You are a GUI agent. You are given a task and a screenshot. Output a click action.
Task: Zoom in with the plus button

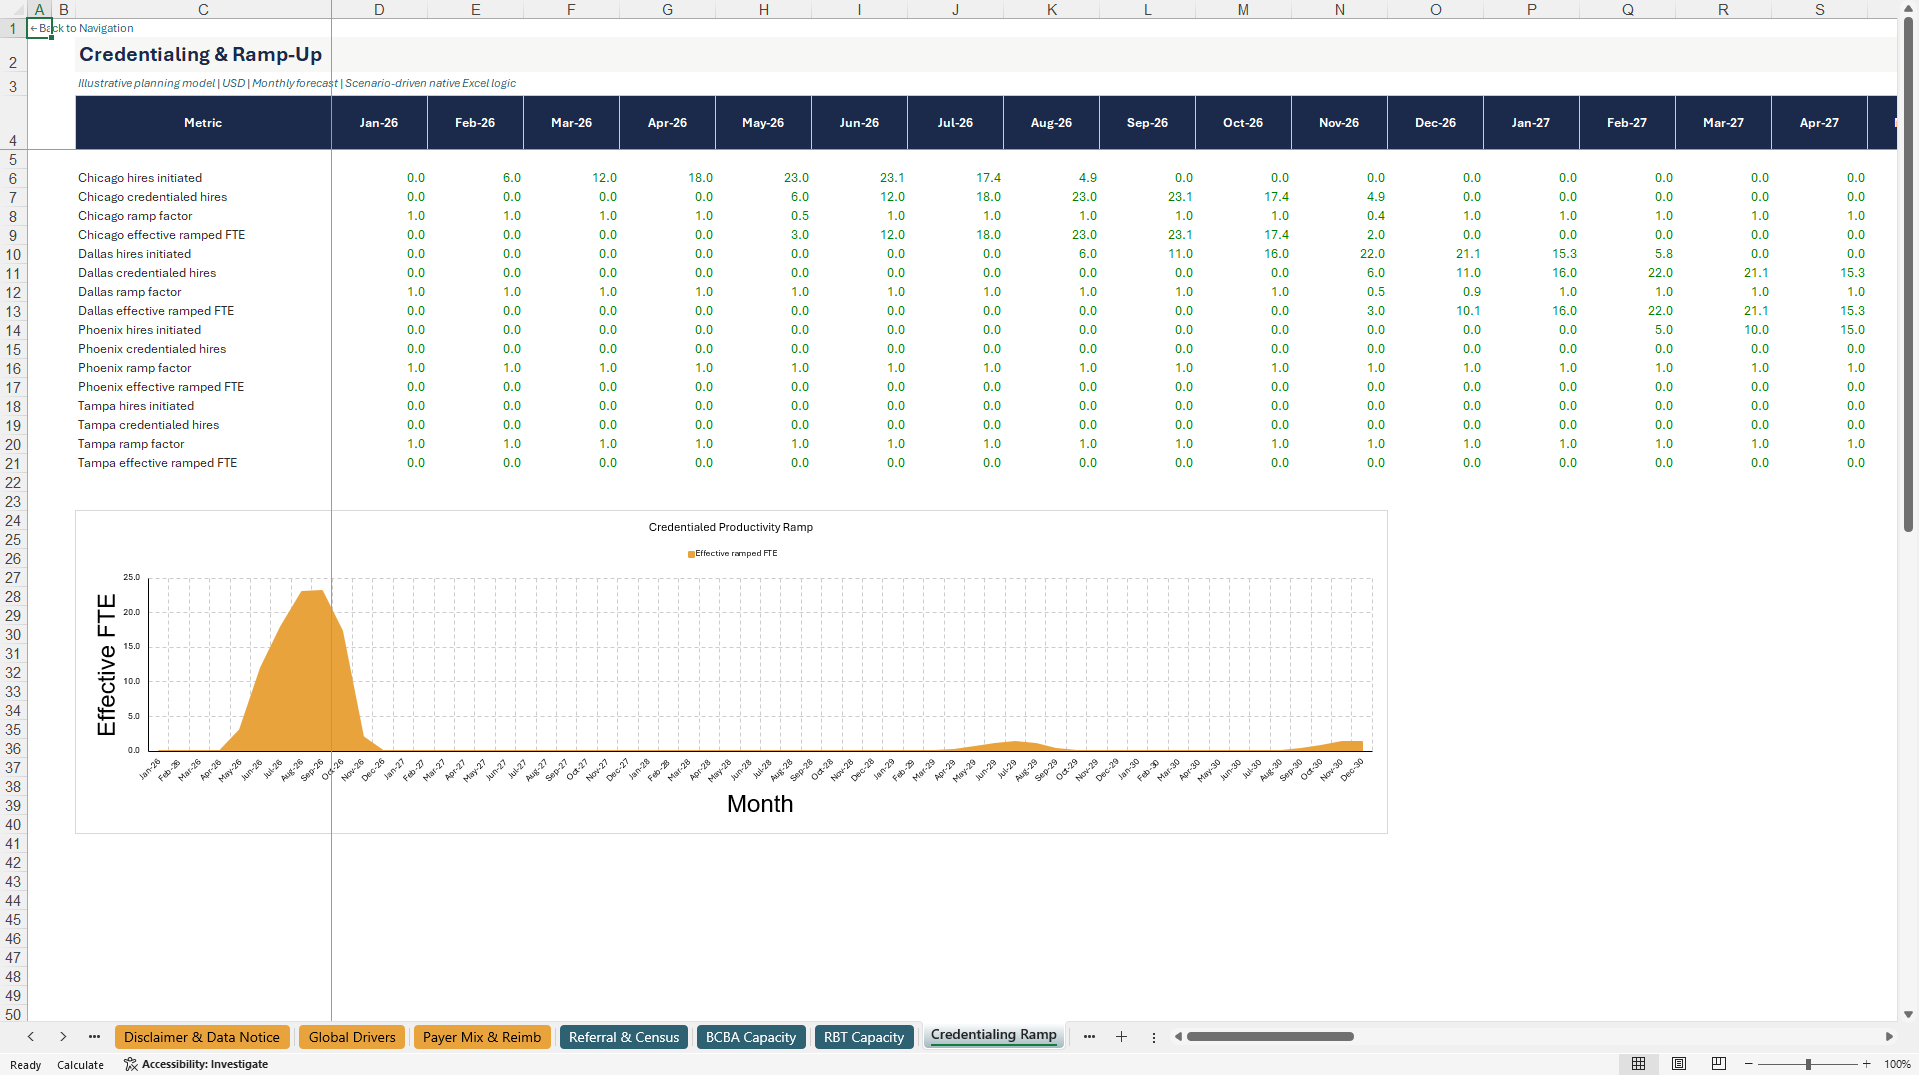(1867, 1064)
